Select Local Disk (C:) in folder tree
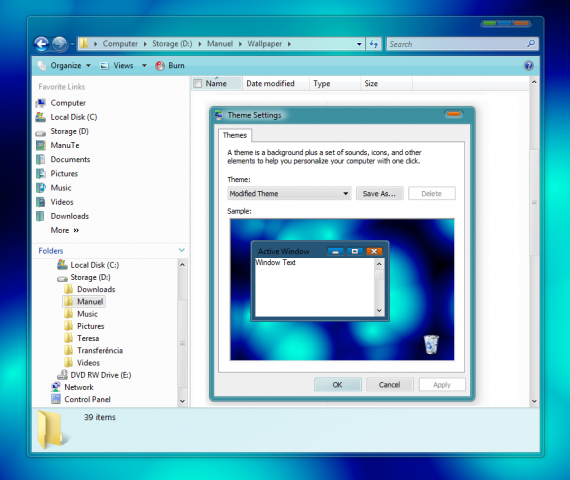570x480 pixels. tap(95, 265)
